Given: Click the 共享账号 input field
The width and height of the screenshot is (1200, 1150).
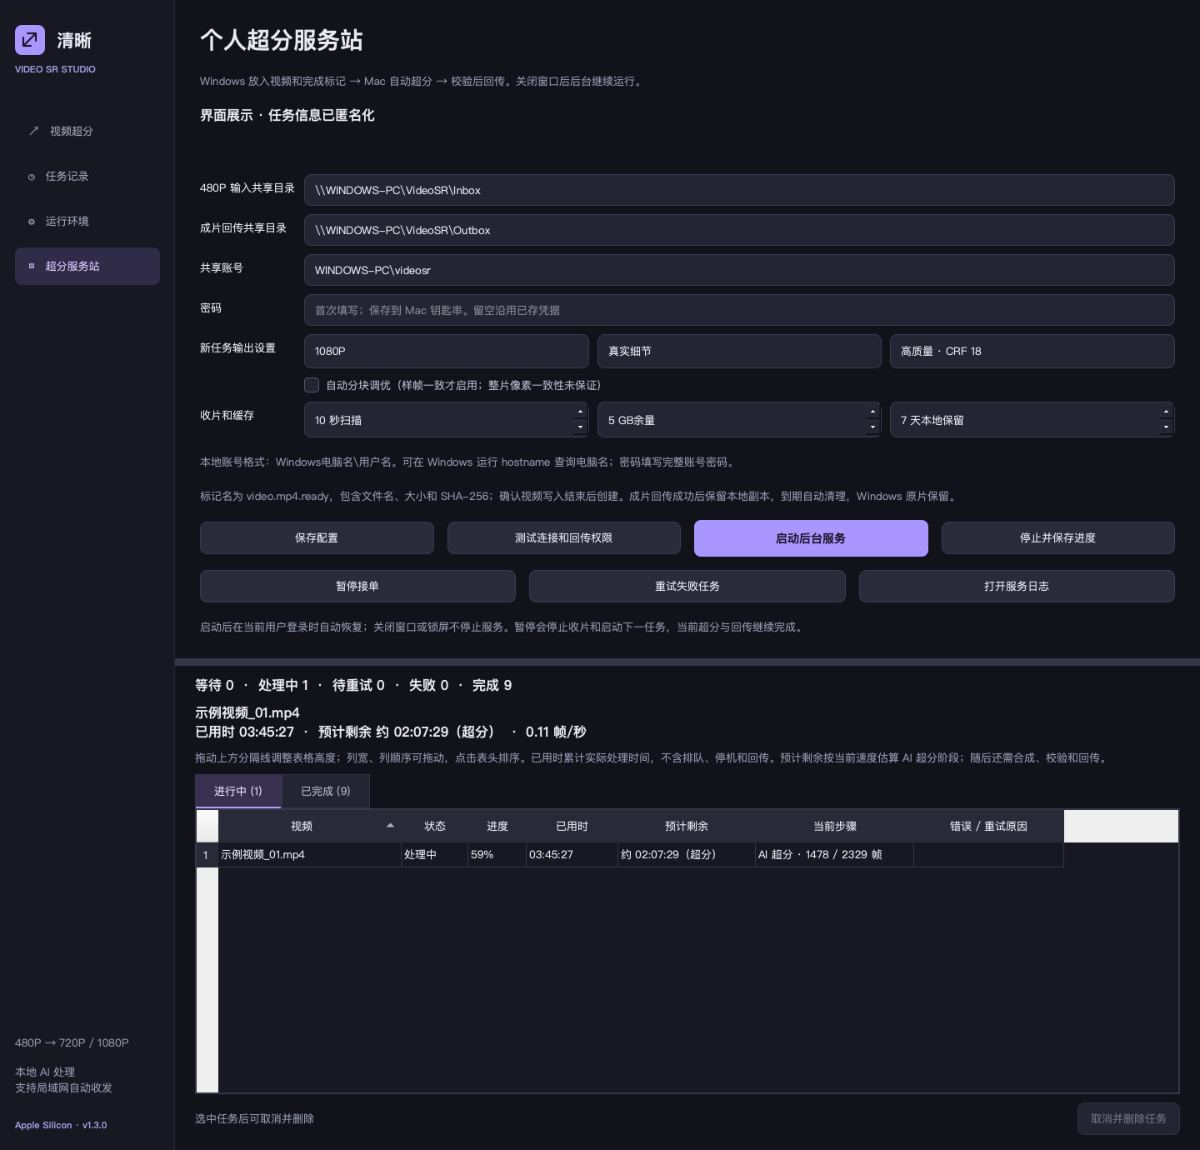Looking at the screenshot, I should pyautogui.click(x=739, y=270).
